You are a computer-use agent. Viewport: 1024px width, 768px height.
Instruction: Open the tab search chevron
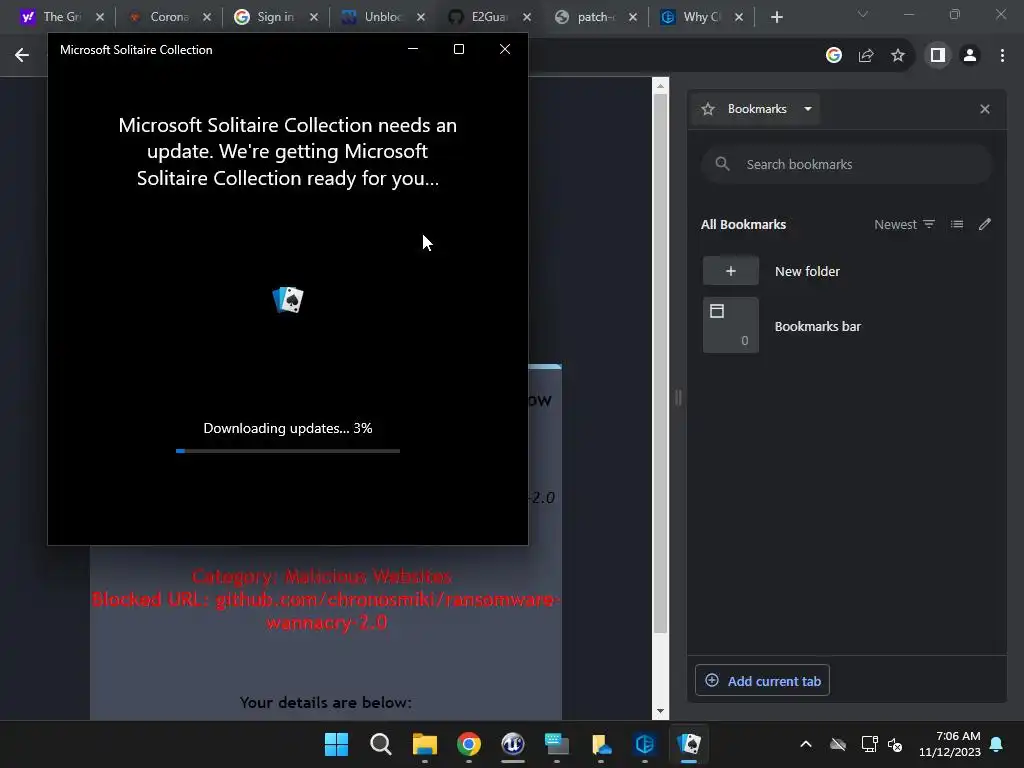pos(863,14)
